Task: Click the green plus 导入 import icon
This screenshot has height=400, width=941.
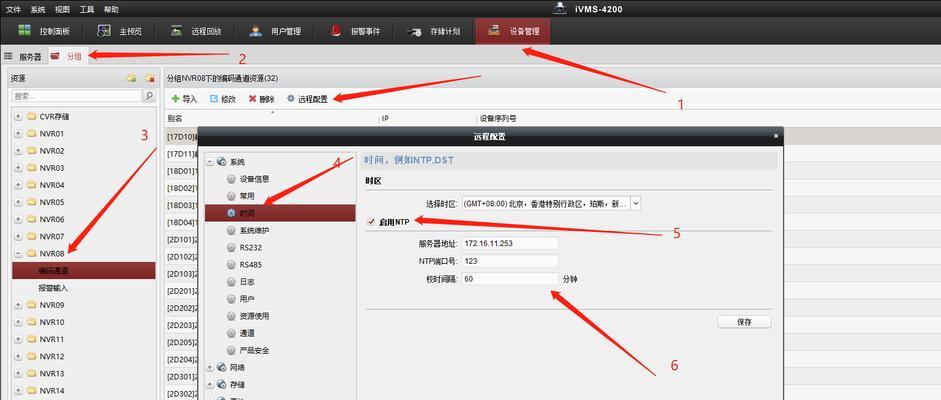Action: coord(175,99)
